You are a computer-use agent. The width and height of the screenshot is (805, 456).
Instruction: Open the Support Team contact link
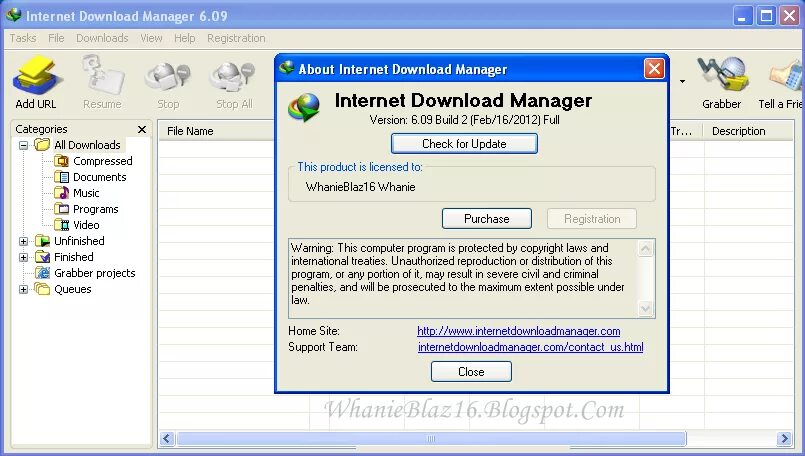click(530, 347)
